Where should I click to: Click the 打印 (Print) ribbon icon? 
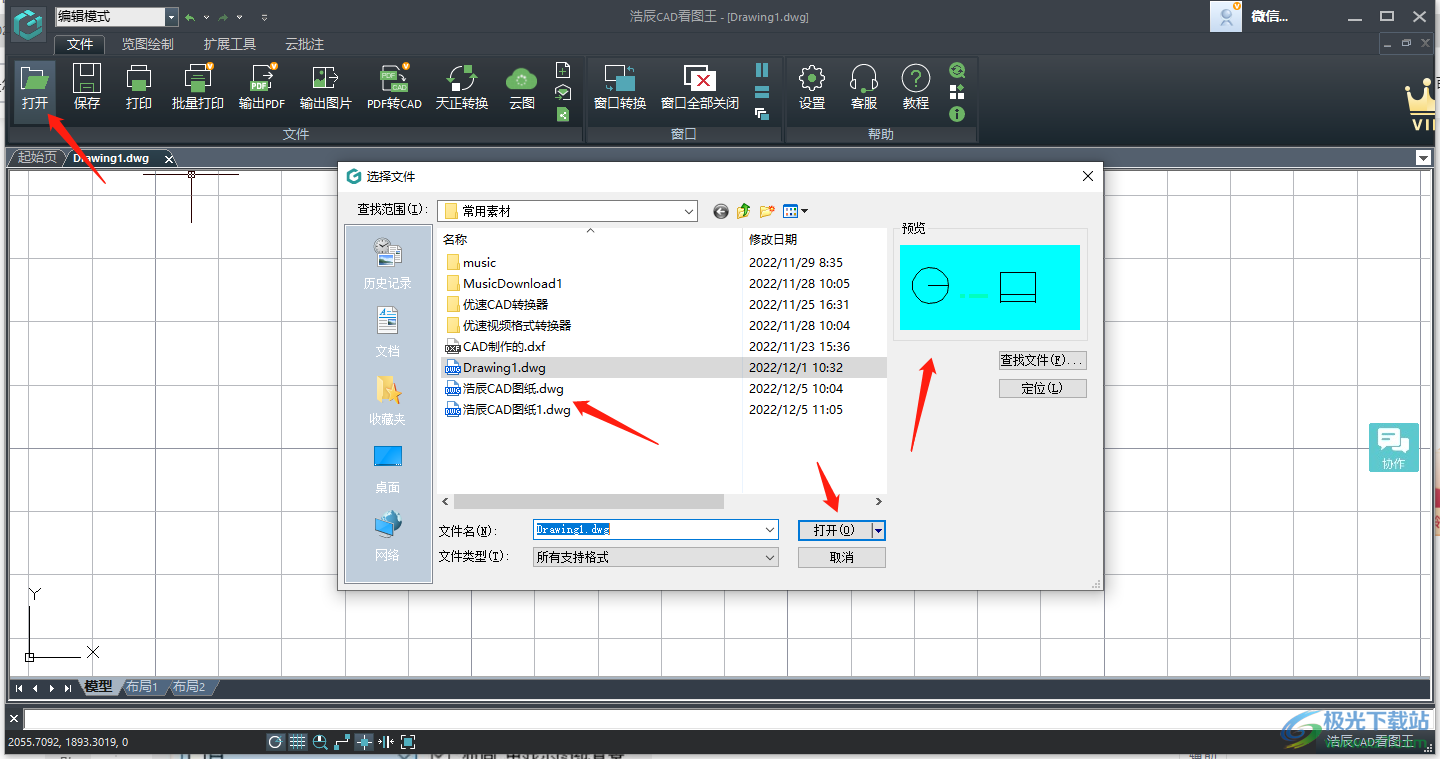pos(139,87)
